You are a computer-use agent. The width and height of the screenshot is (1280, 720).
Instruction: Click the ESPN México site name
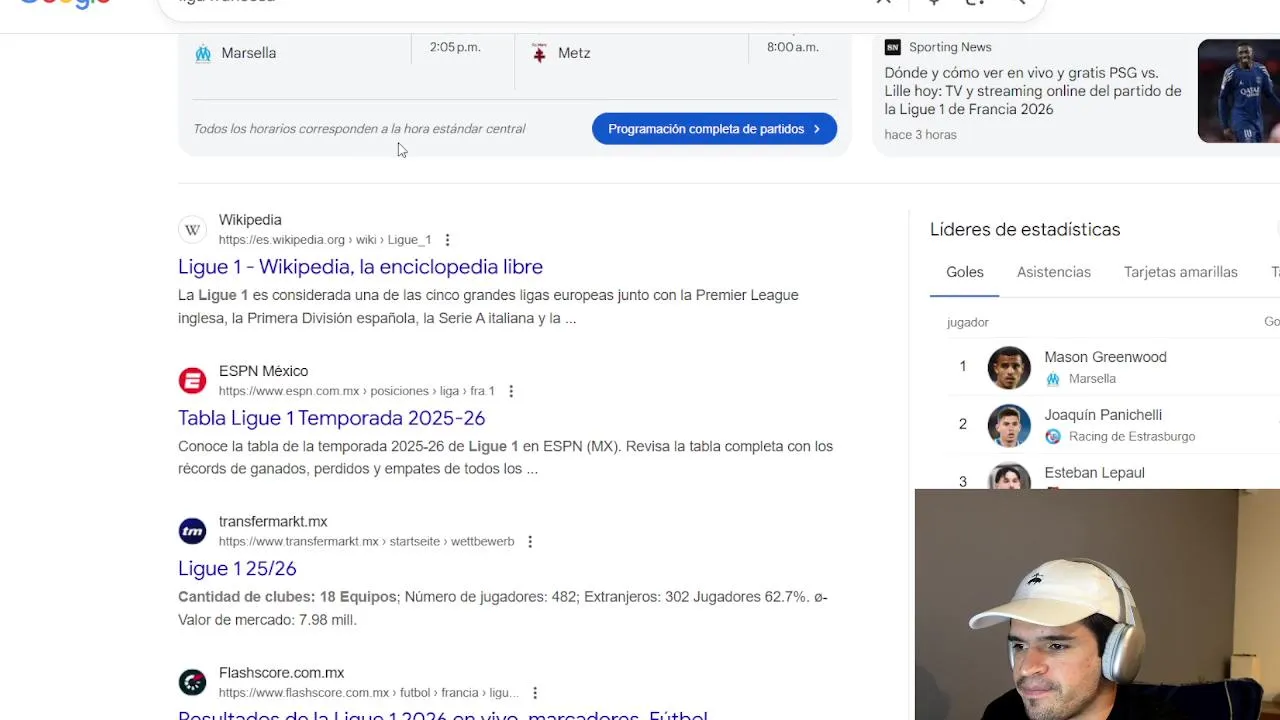pos(263,371)
